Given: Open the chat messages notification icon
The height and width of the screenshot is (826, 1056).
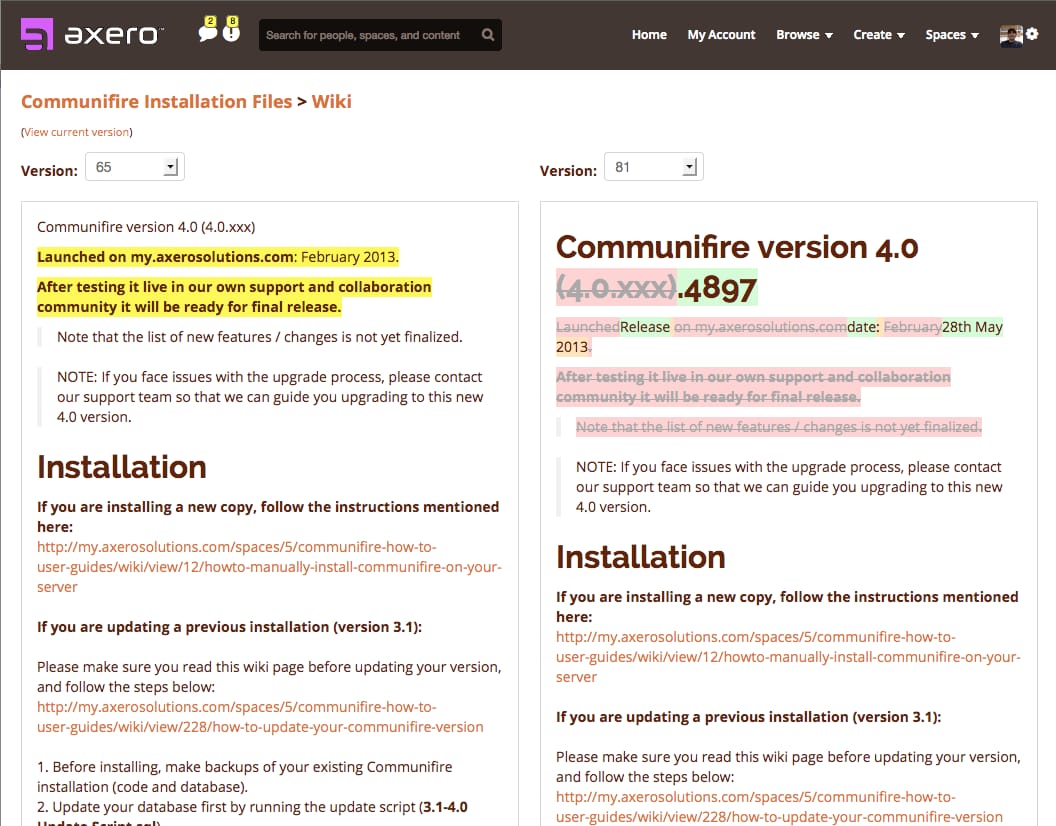Looking at the screenshot, I should point(208,30).
